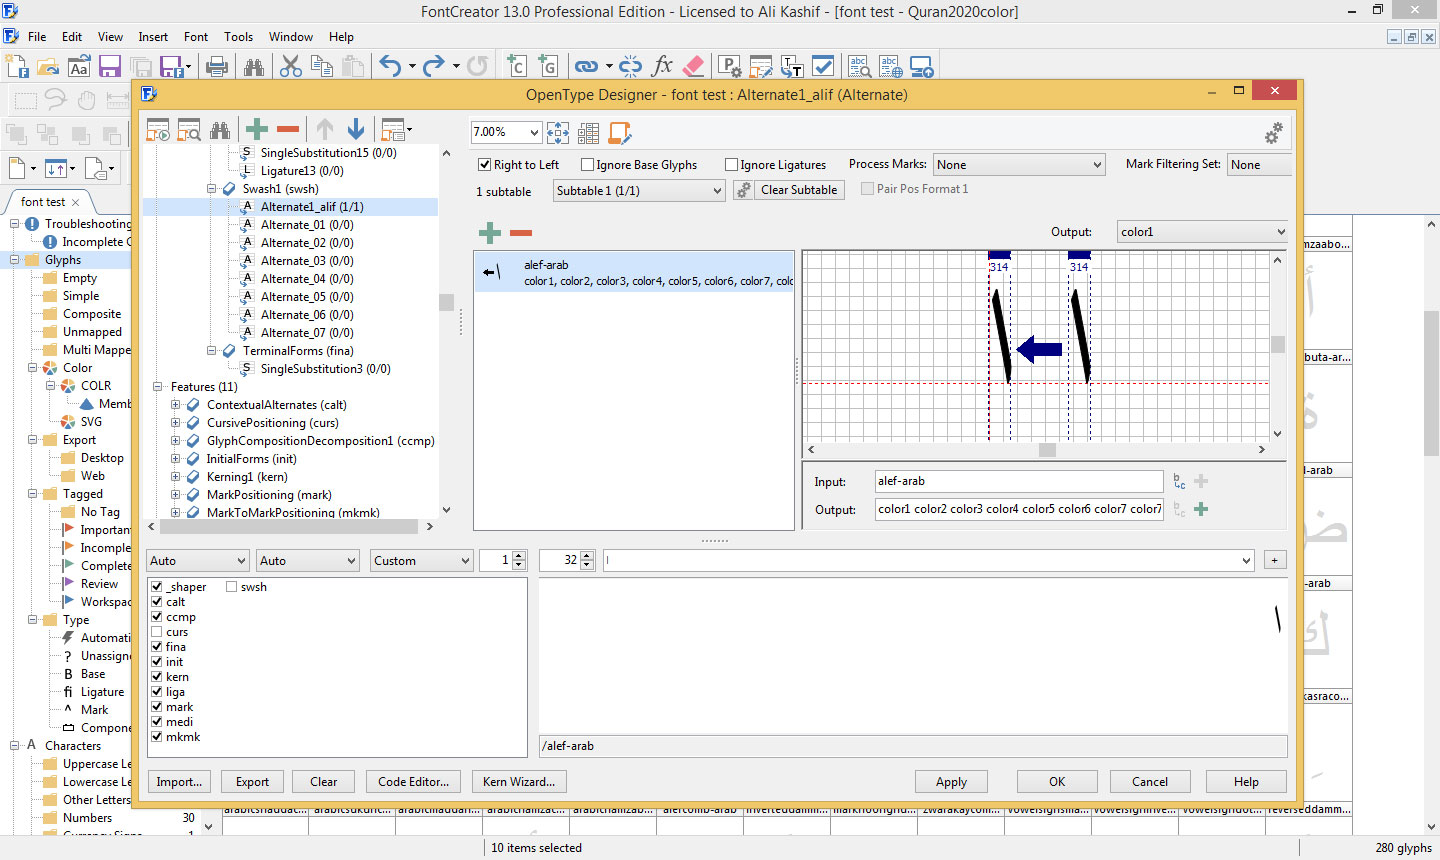Viewport: 1440px width, 860px height.
Task: Enable the curs feature checkbox
Action: [157, 632]
